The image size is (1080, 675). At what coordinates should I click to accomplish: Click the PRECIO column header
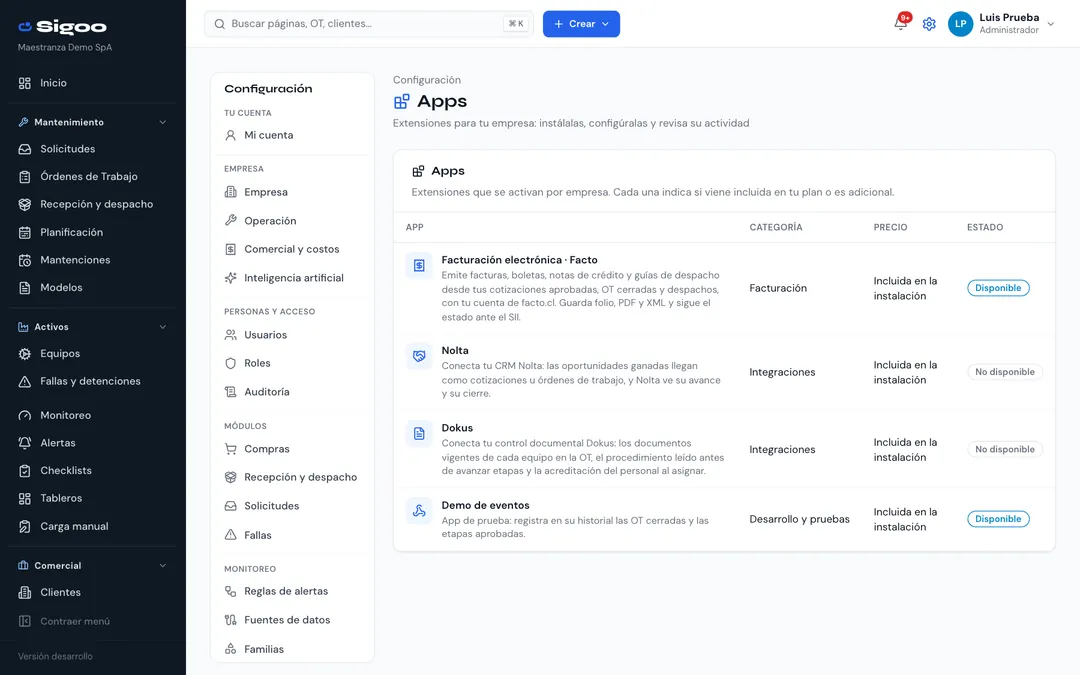click(x=891, y=227)
